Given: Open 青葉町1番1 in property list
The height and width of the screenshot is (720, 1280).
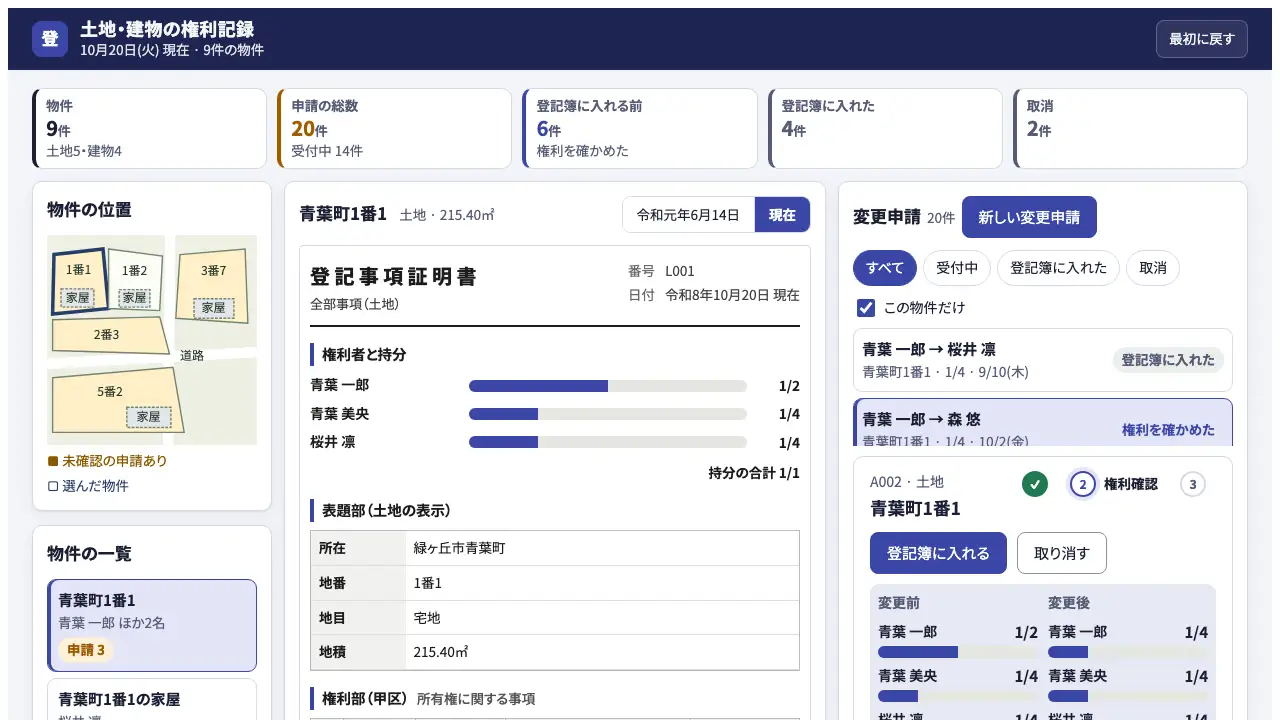Looking at the screenshot, I should 152,625.
